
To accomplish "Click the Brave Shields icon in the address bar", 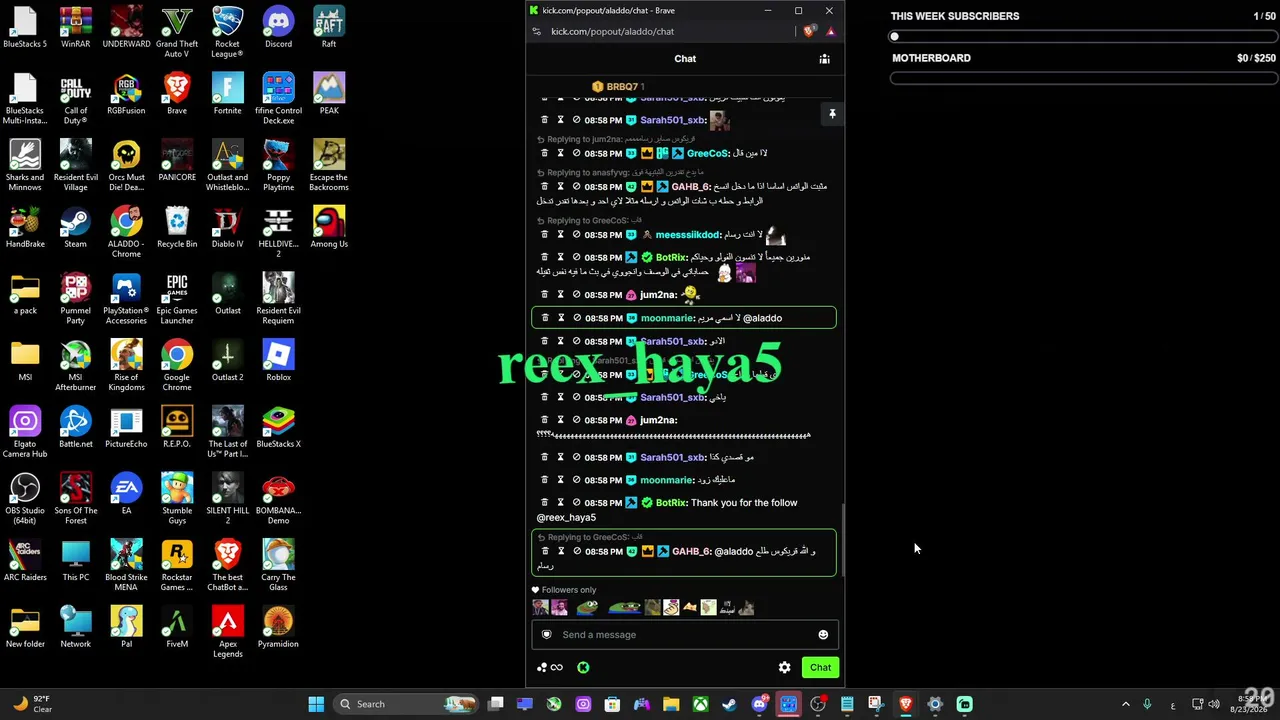I will (x=809, y=32).
